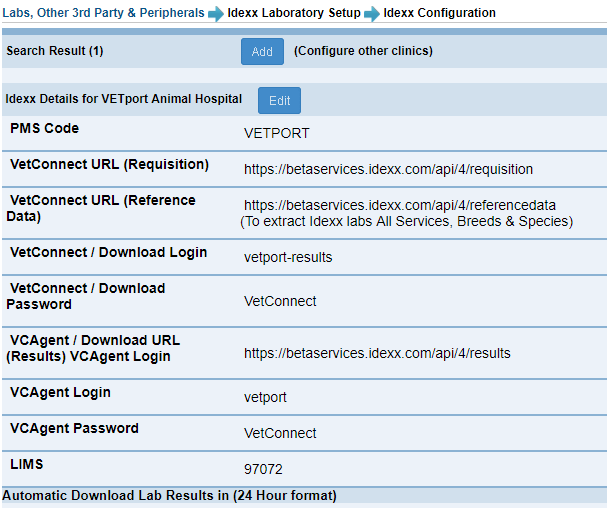Select the Idexx Configuration breadcrumb text
Image resolution: width=607 pixels, height=508 pixels.
[439, 13]
